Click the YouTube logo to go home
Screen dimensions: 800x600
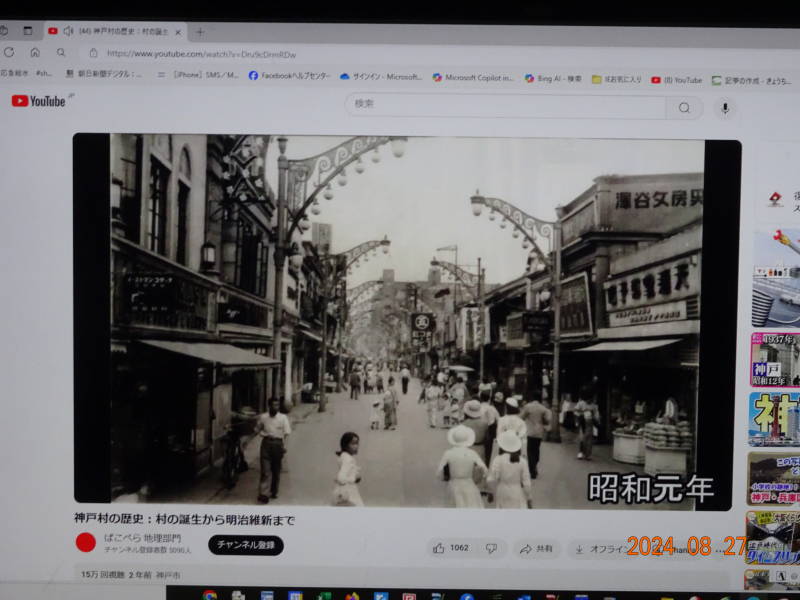point(38,101)
